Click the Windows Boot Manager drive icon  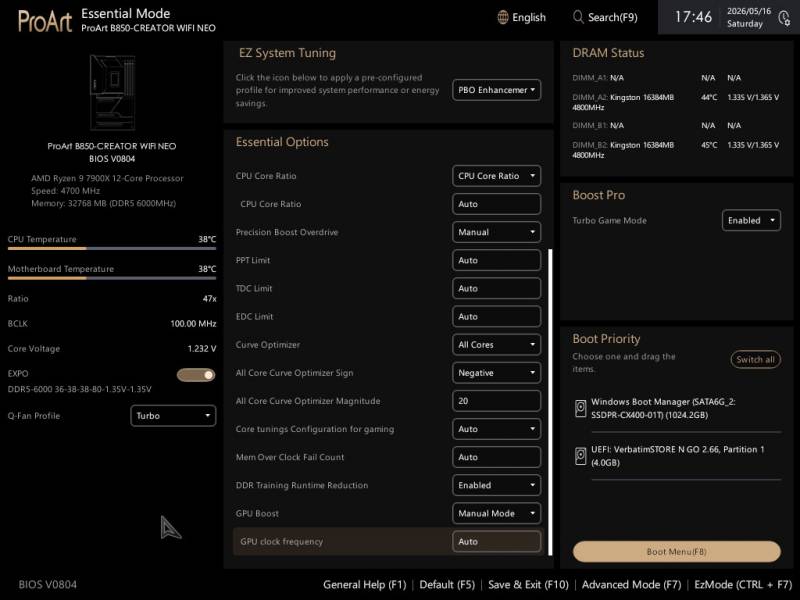pyautogui.click(x=581, y=408)
